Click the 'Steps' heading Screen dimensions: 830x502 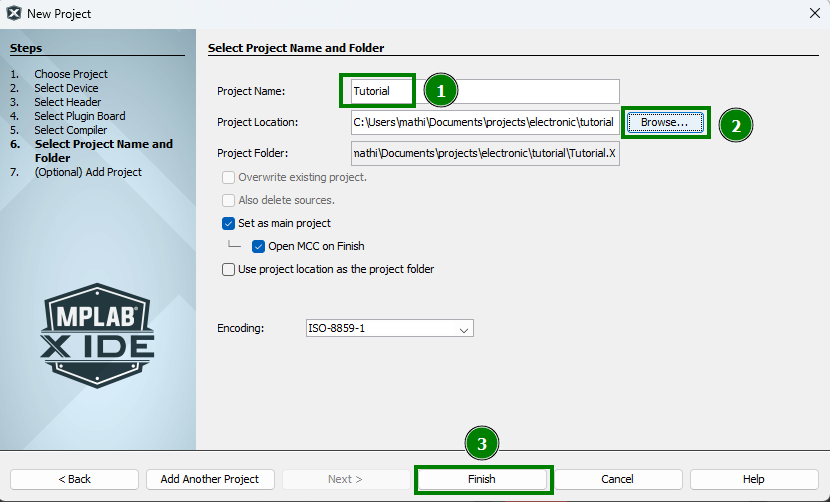[x=26, y=48]
